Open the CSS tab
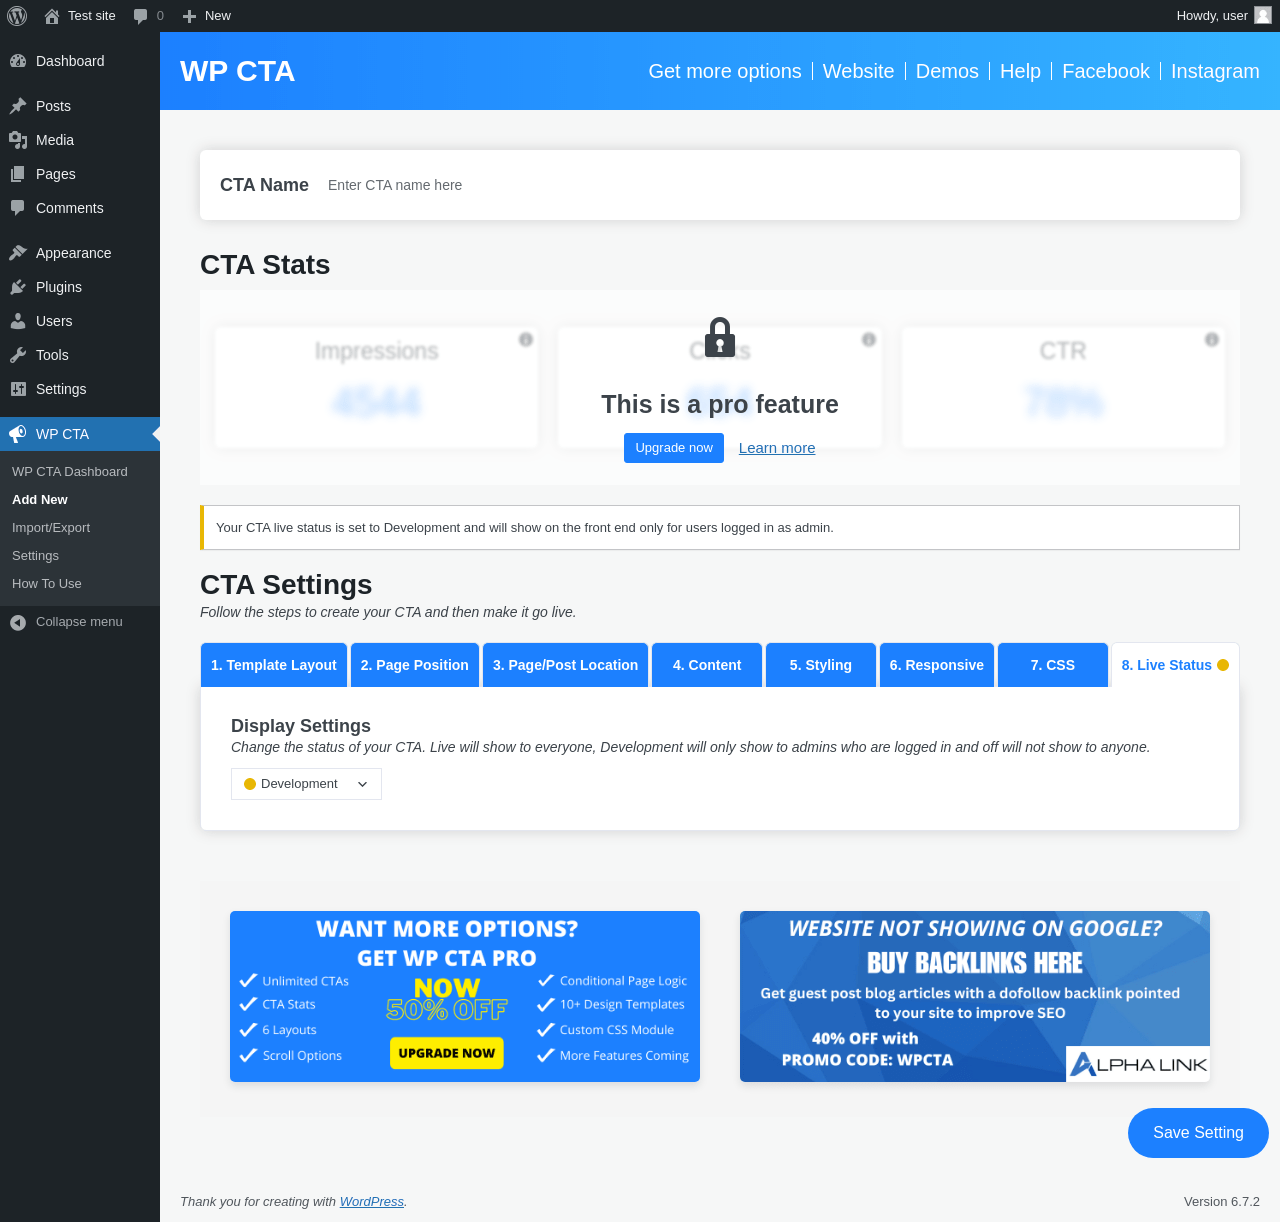Image resolution: width=1280 pixels, height=1222 pixels. tap(1053, 665)
